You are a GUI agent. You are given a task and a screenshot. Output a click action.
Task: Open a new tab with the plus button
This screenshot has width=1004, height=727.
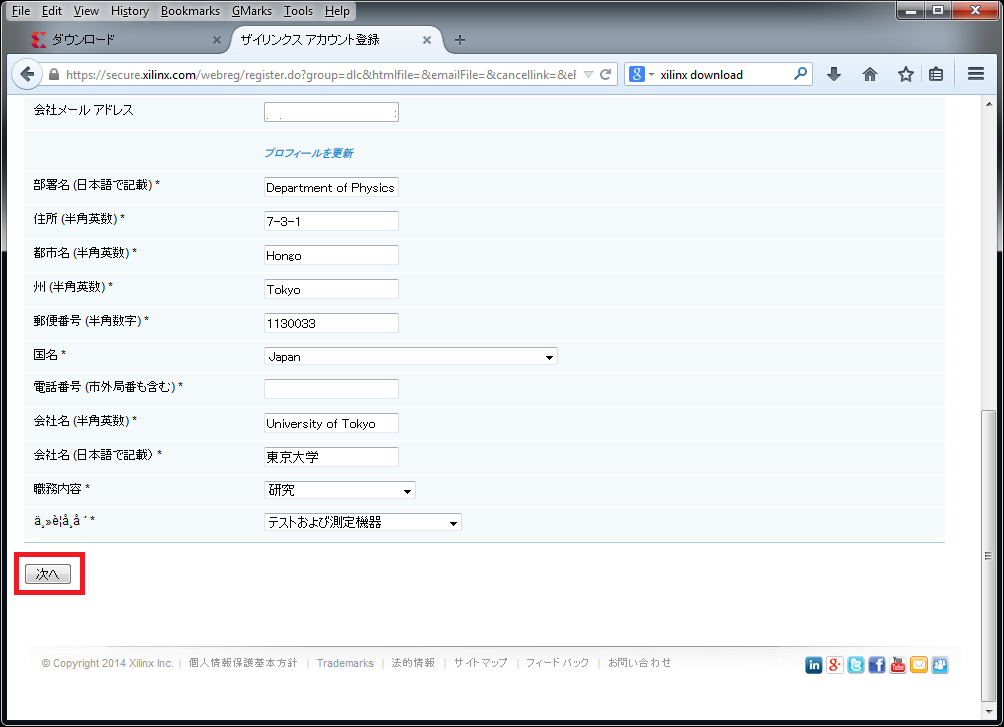(460, 40)
